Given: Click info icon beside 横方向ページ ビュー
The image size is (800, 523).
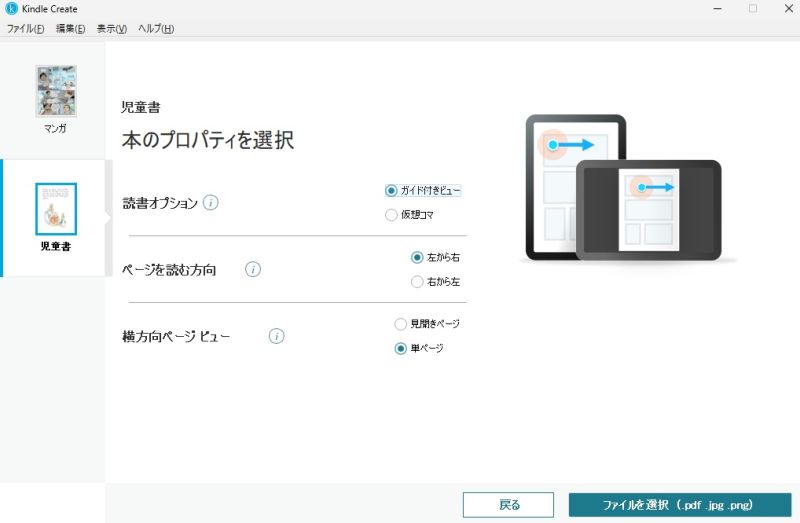Looking at the screenshot, I should [x=277, y=336].
